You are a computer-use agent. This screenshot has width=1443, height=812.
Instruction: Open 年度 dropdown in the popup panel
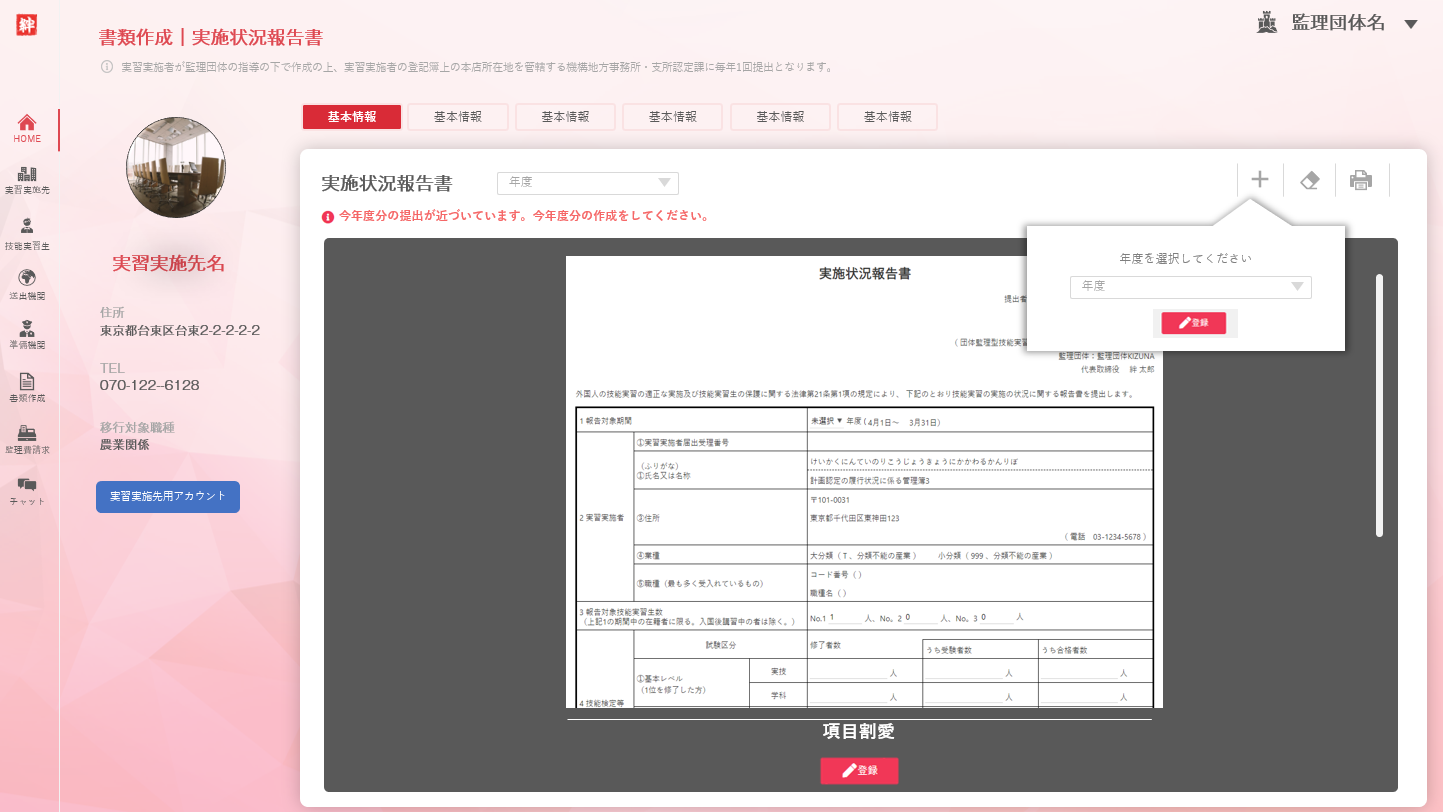coord(1190,287)
